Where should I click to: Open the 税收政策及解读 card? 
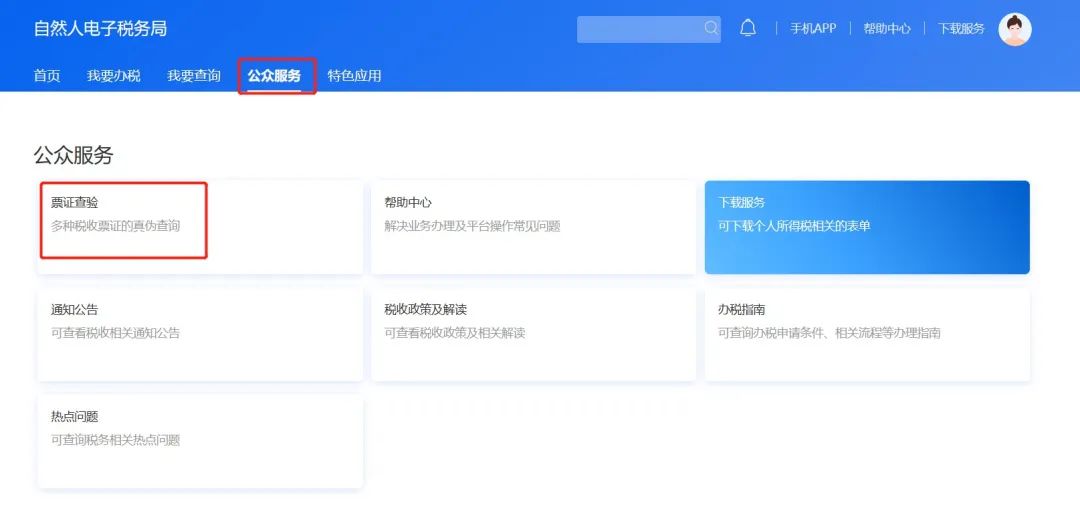click(533, 334)
